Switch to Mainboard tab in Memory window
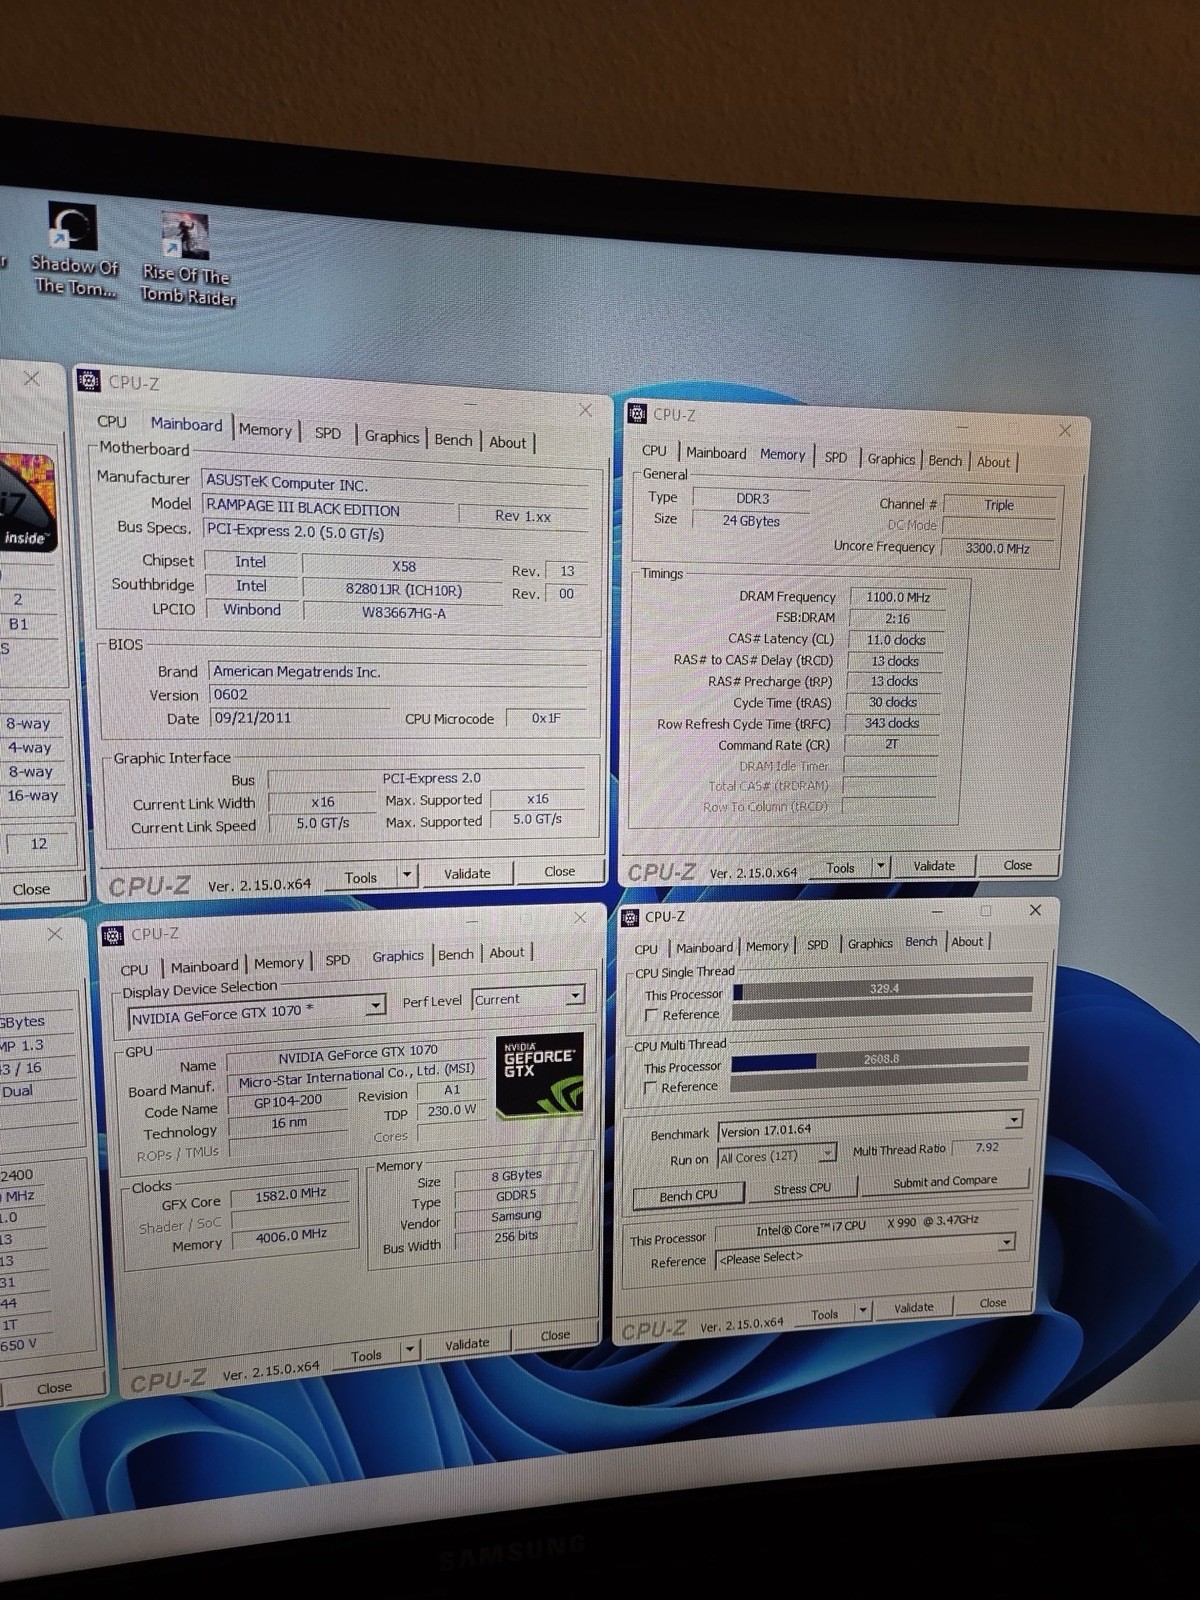Image resolution: width=1200 pixels, height=1600 pixels. coord(716,453)
